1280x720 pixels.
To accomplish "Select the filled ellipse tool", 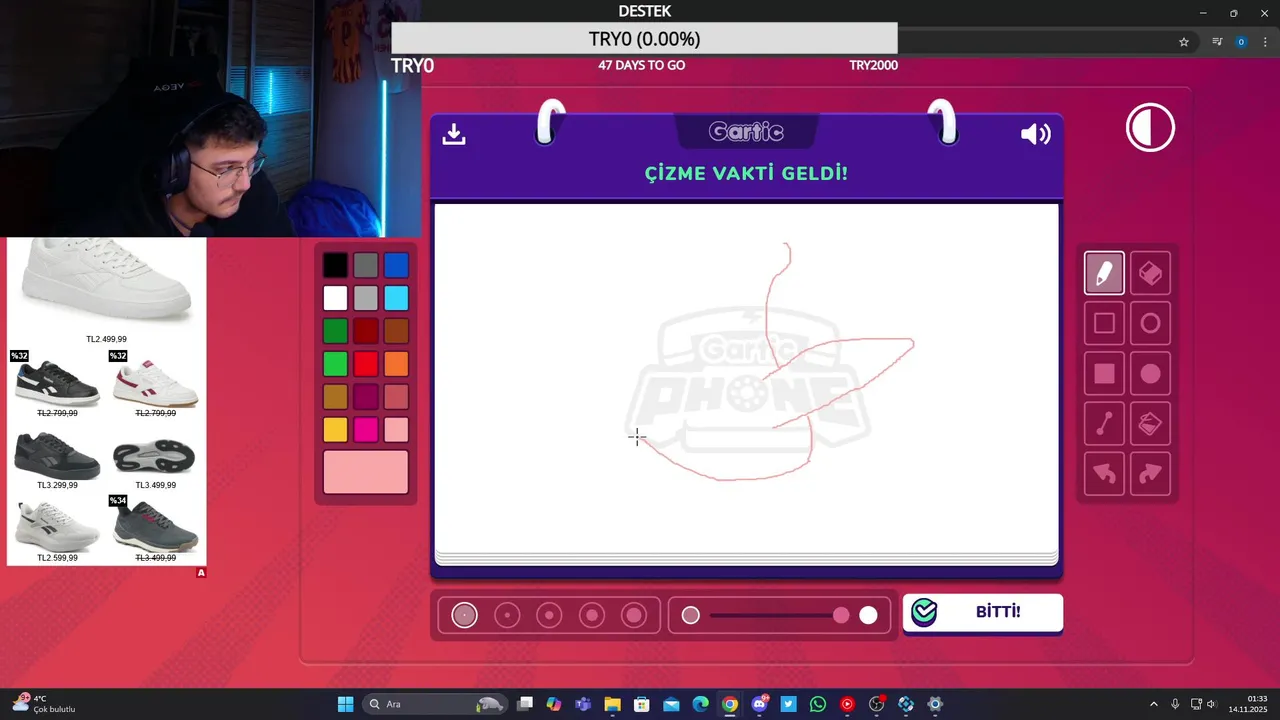I will click(1150, 374).
